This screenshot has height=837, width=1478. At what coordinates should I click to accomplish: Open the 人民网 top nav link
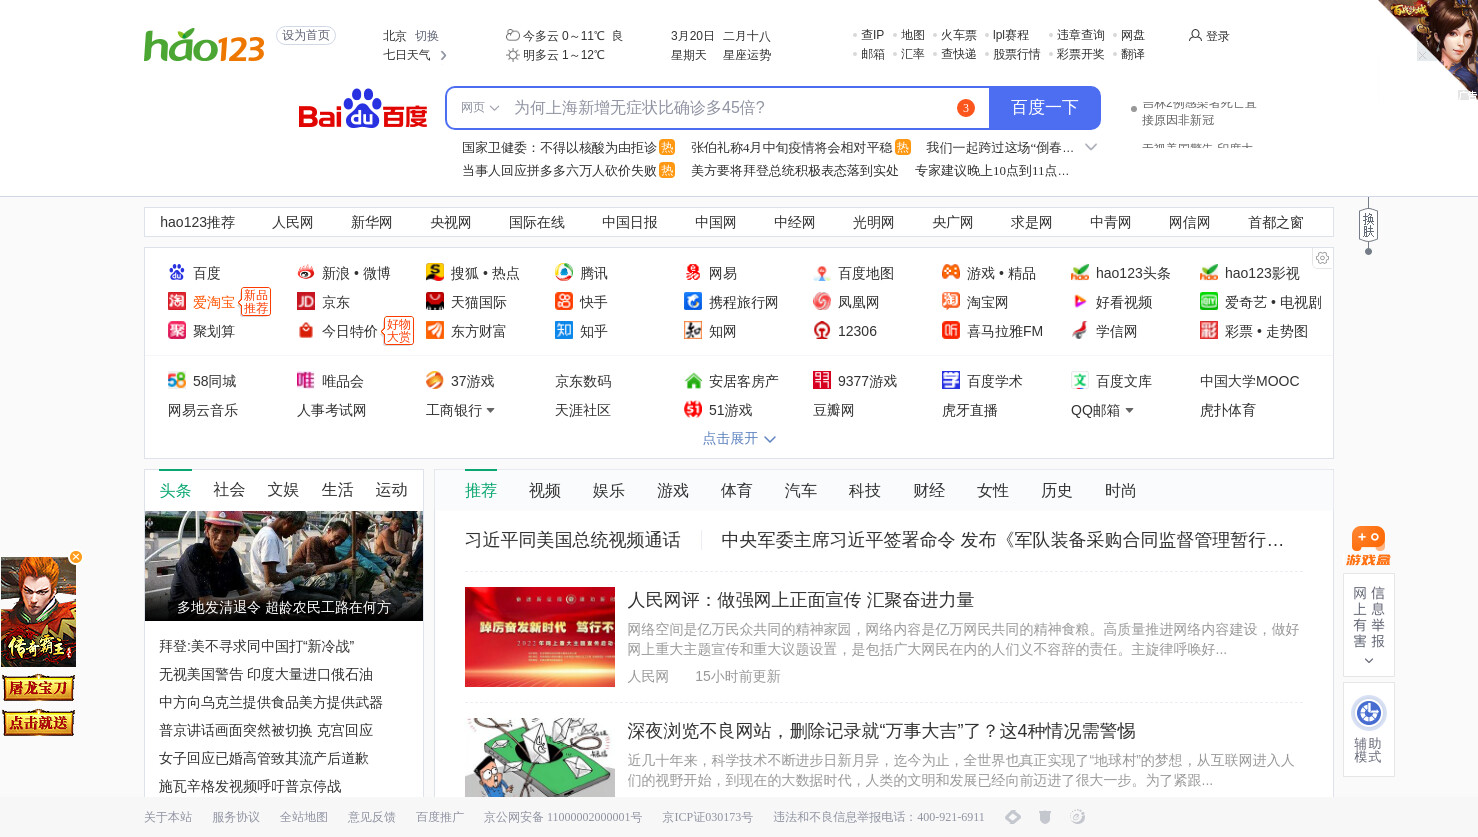pyautogui.click(x=292, y=222)
